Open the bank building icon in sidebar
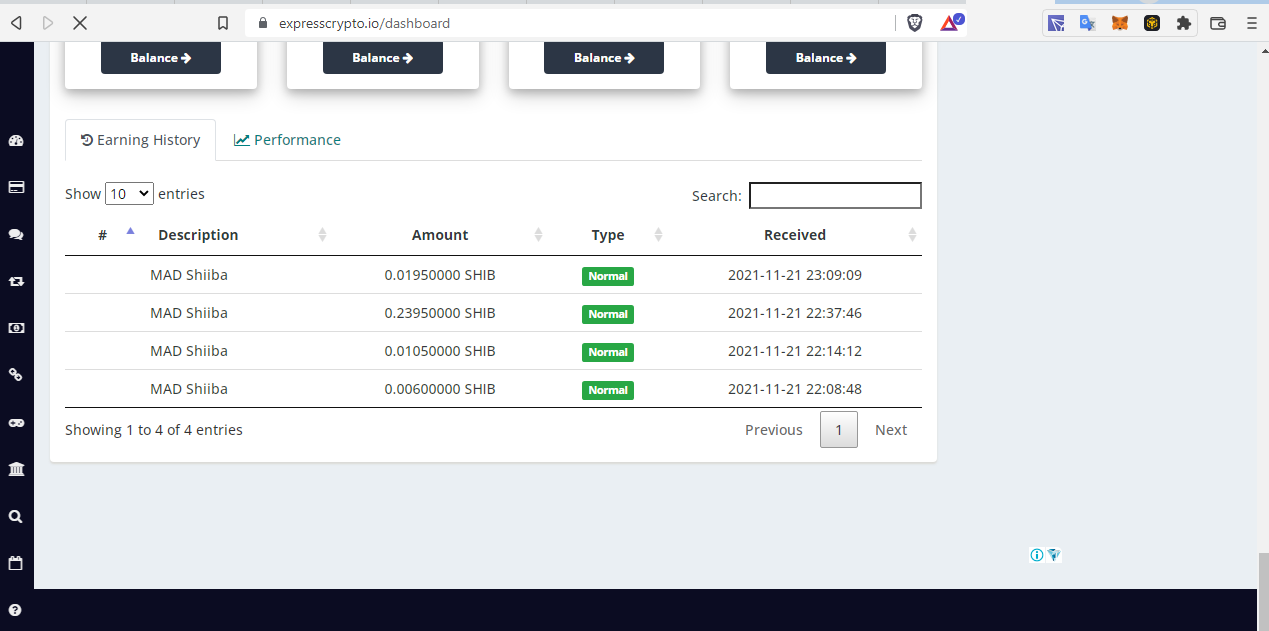The height and width of the screenshot is (631, 1269). [16, 470]
